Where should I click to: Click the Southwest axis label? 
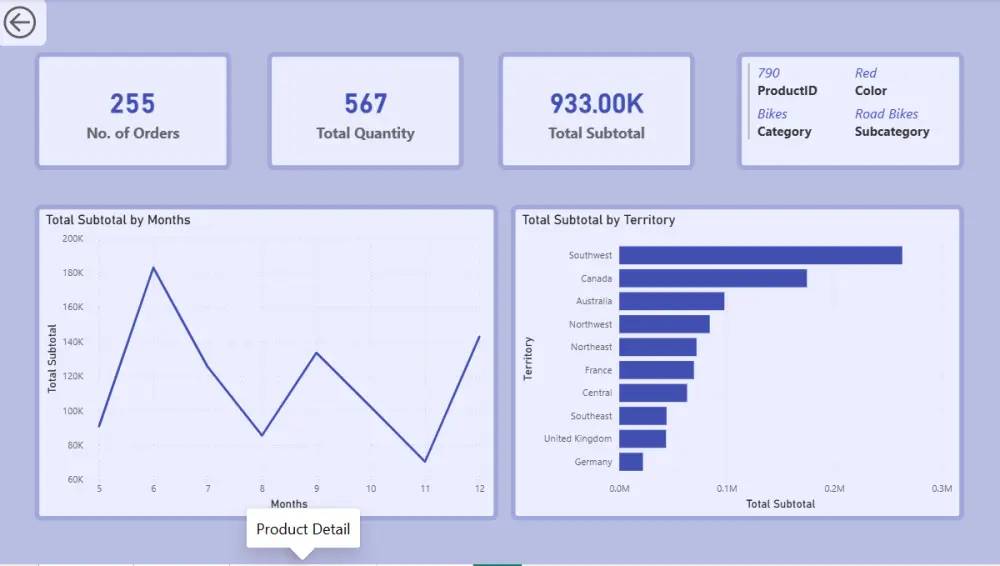[x=590, y=255]
